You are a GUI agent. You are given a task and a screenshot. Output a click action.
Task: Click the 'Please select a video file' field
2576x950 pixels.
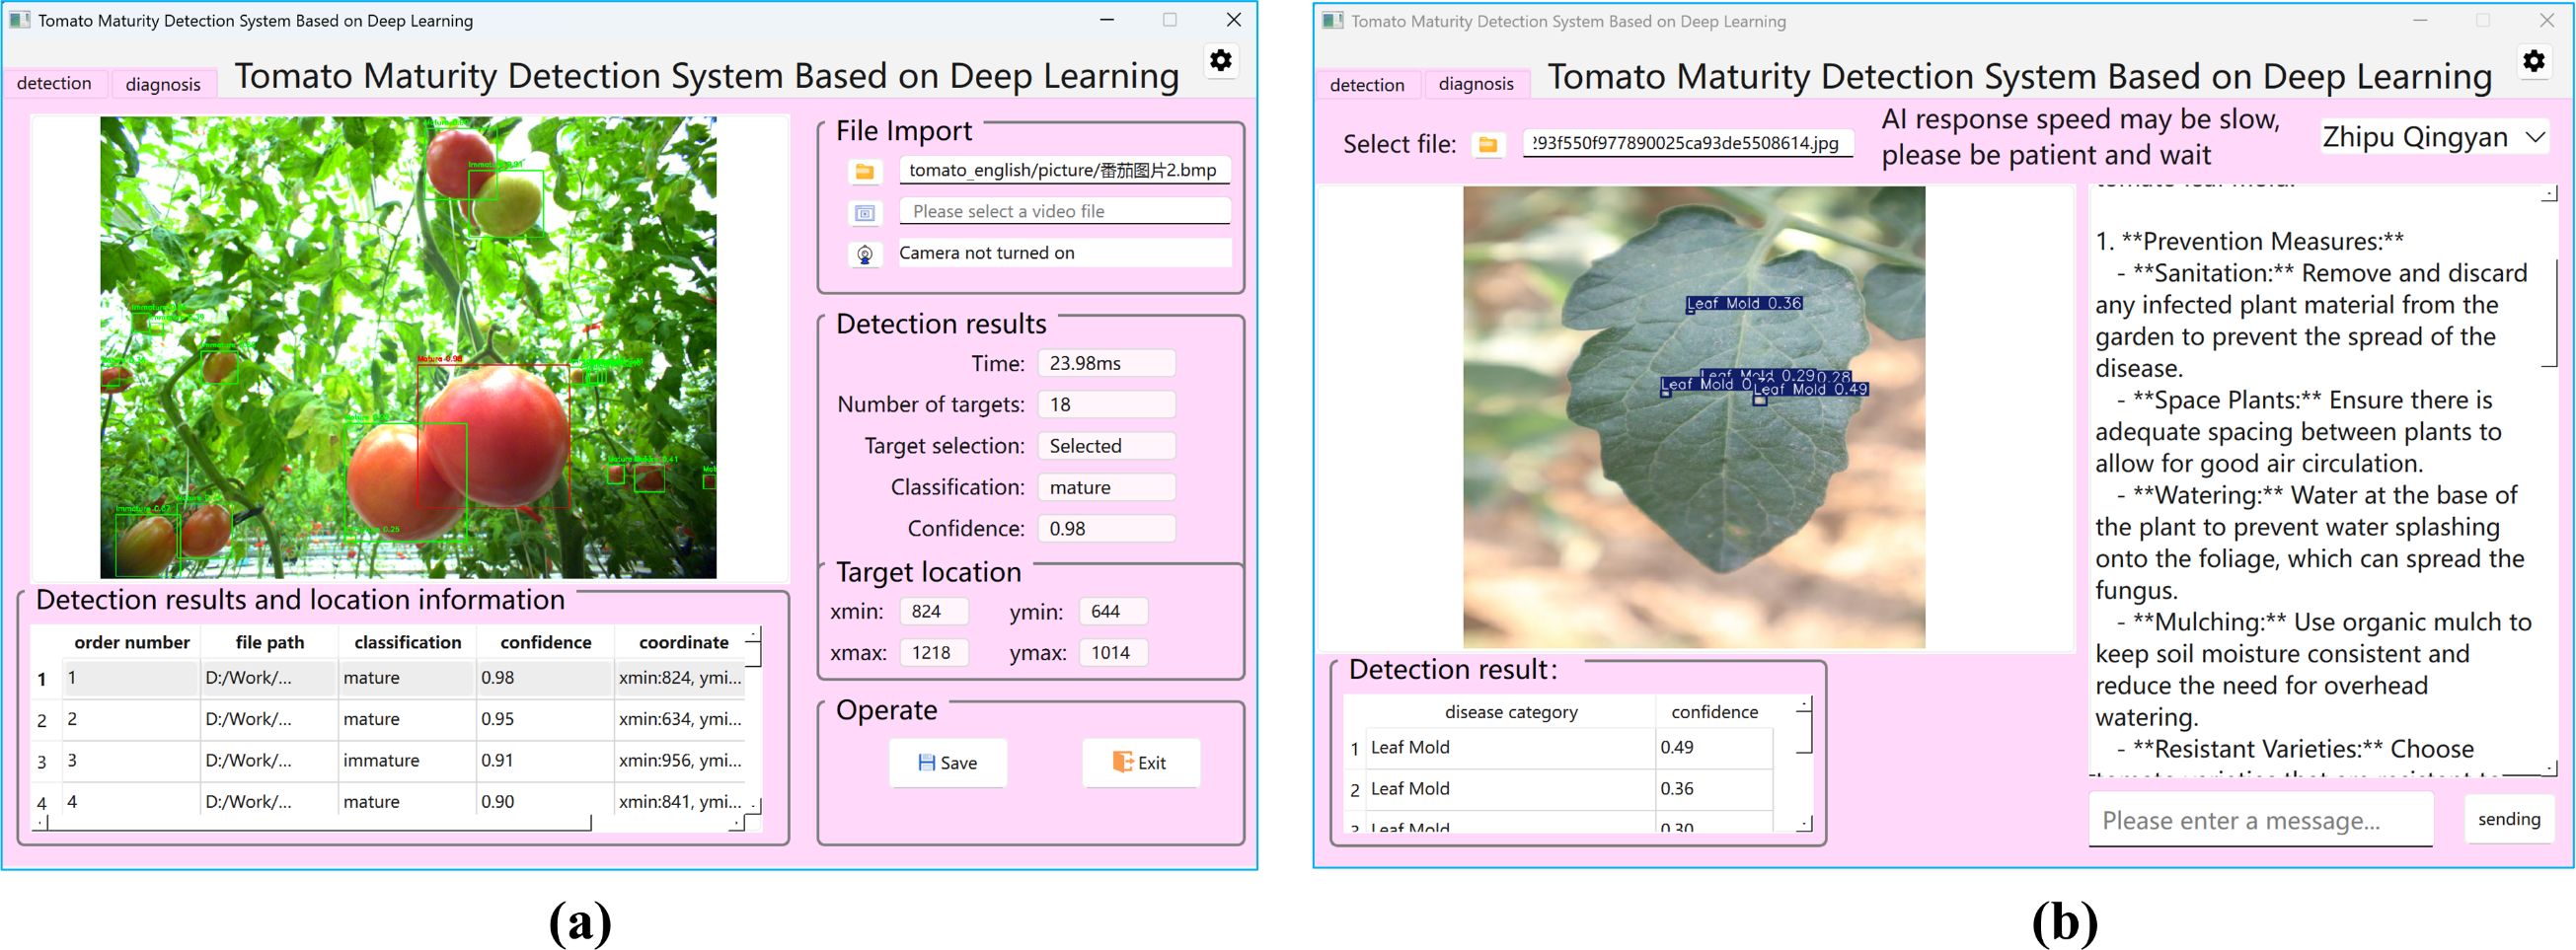(x=1063, y=212)
